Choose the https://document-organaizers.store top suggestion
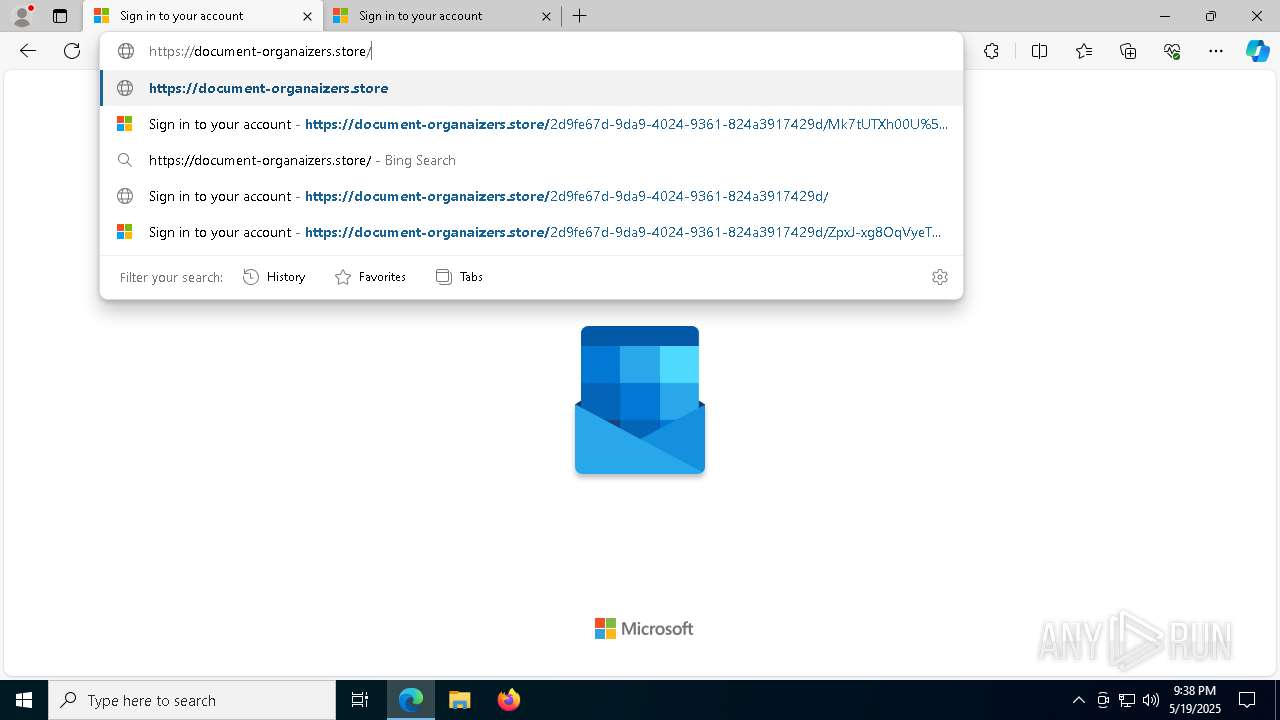1280x720 pixels. (531, 88)
